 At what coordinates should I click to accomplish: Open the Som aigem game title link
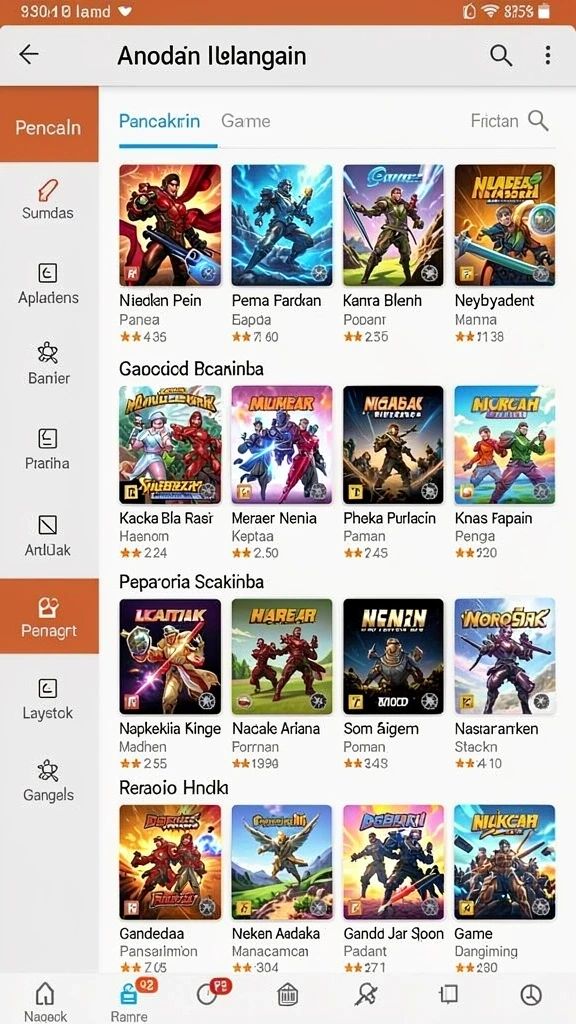(x=381, y=729)
